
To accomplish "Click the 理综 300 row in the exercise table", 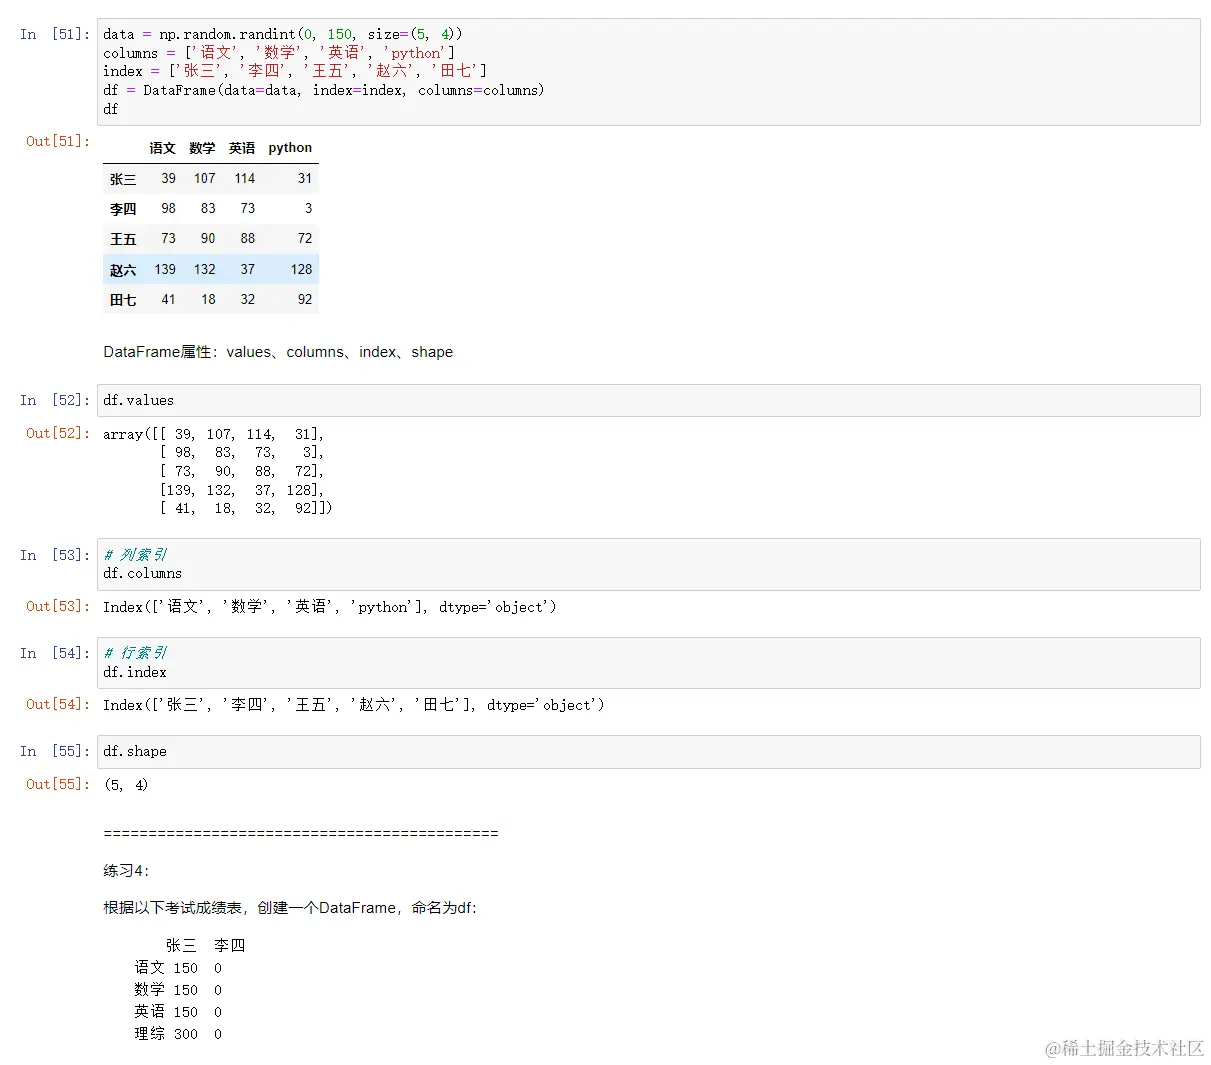I will [x=178, y=1034].
